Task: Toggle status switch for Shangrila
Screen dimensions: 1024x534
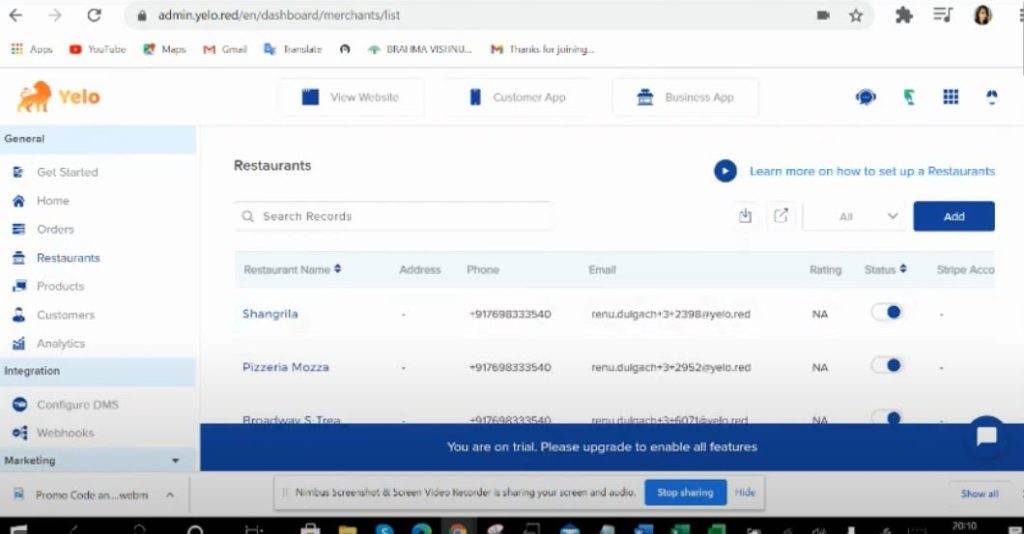Action: point(886,312)
